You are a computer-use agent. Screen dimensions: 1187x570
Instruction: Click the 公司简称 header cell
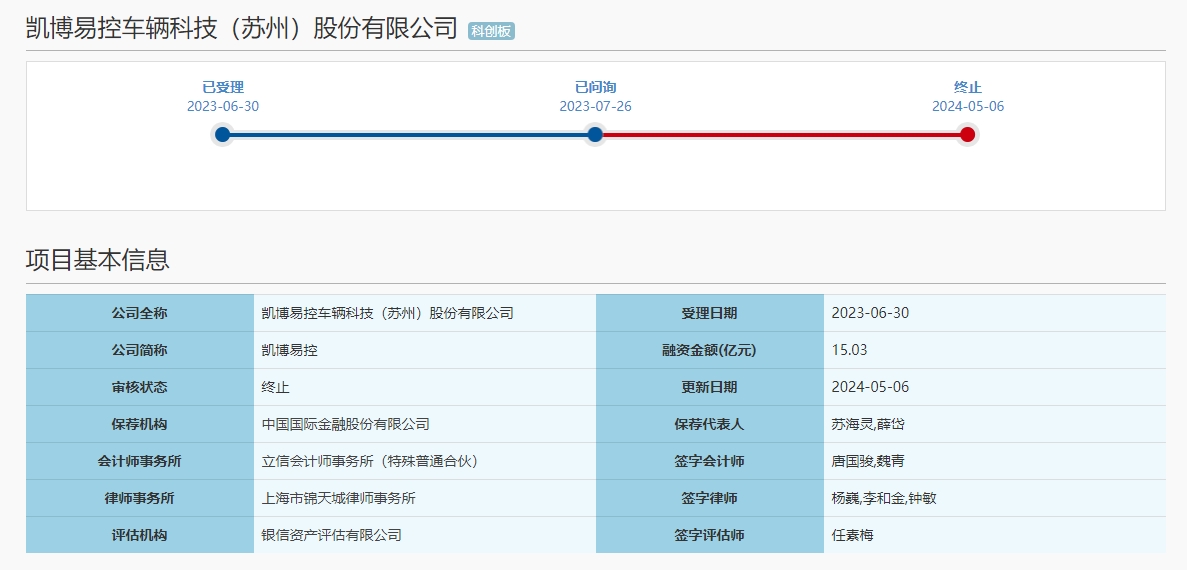[x=140, y=350]
